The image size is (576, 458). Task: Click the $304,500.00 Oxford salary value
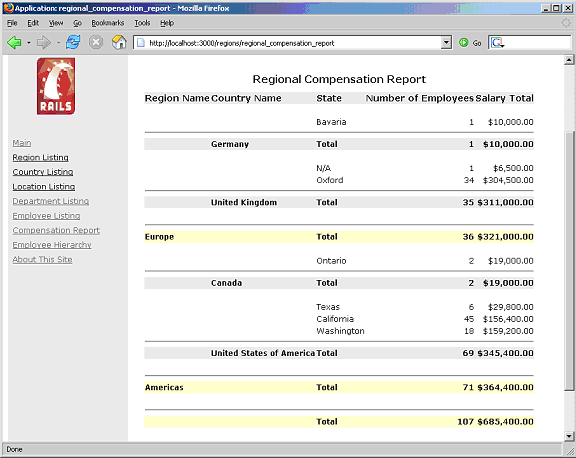coord(508,180)
